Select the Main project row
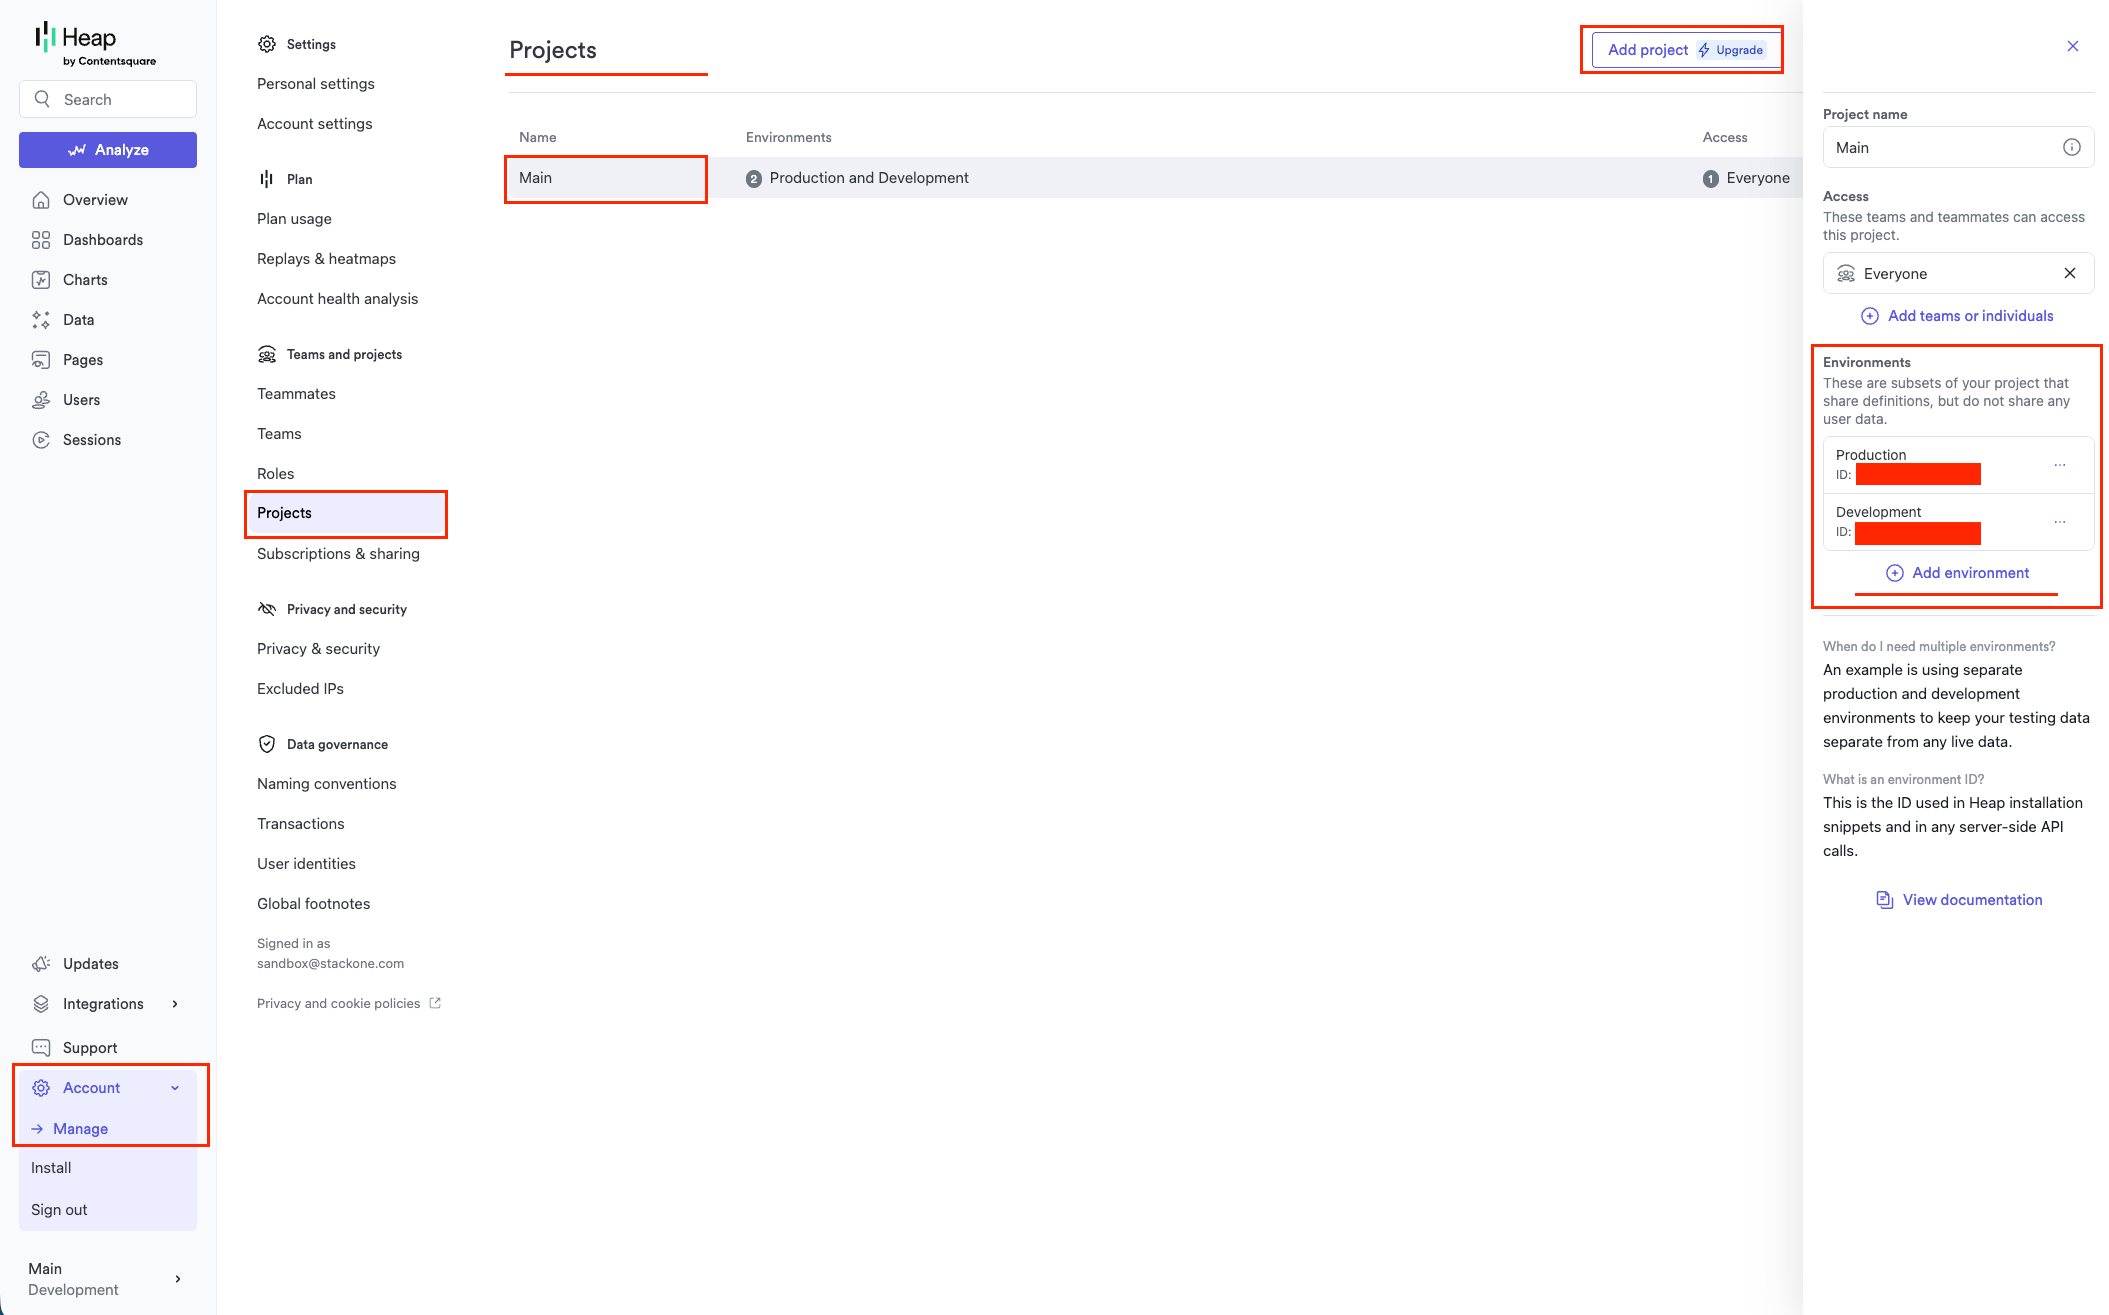 pyautogui.click(x=1154, y=178)
